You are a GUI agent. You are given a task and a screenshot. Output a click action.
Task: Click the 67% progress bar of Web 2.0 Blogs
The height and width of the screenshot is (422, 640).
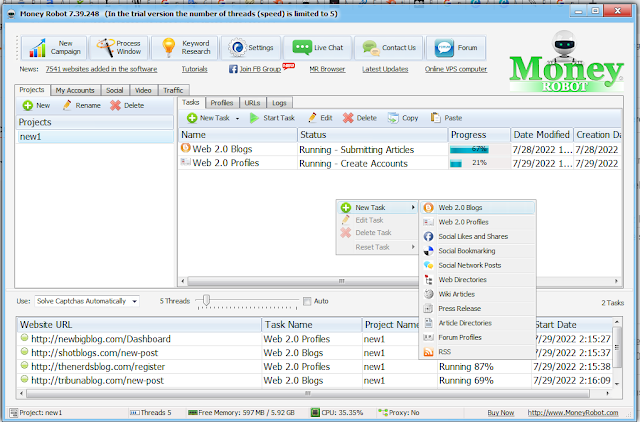click(x=480, y=149)
